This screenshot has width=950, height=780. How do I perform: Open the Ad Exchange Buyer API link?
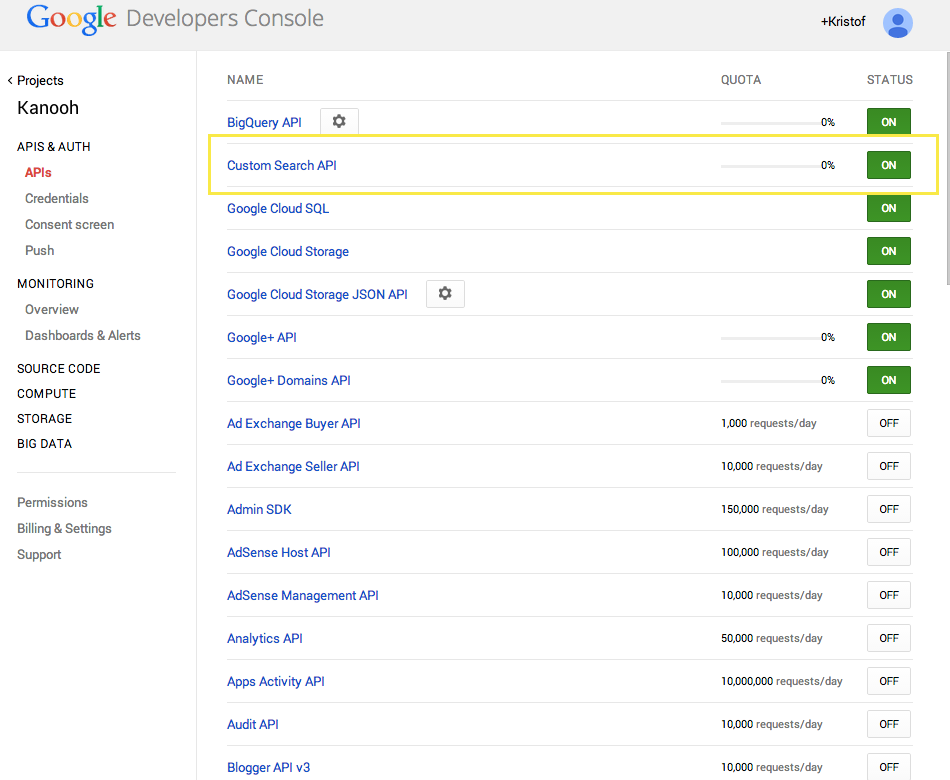pyautogui.click(x=294, y=424)
